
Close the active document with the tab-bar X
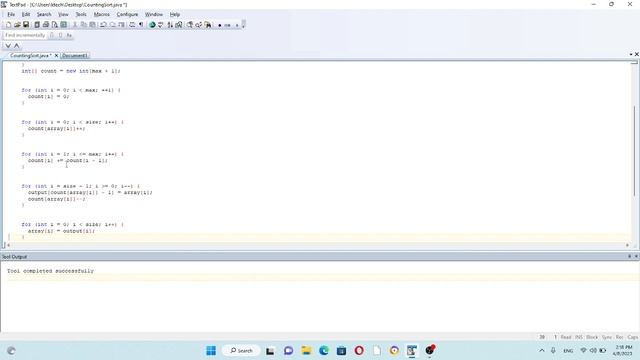[x=637, y=54]
